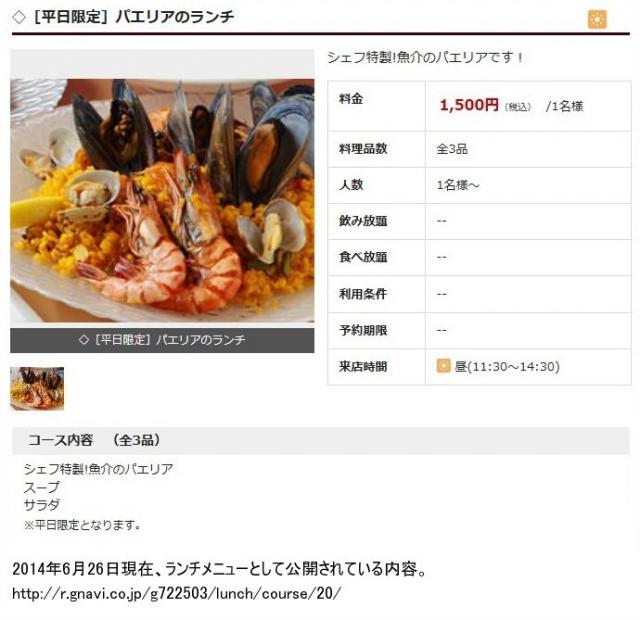Click the orange lunch icon beside the title
Viewport: 640px width, 620px height.
[x=597, y=19]
